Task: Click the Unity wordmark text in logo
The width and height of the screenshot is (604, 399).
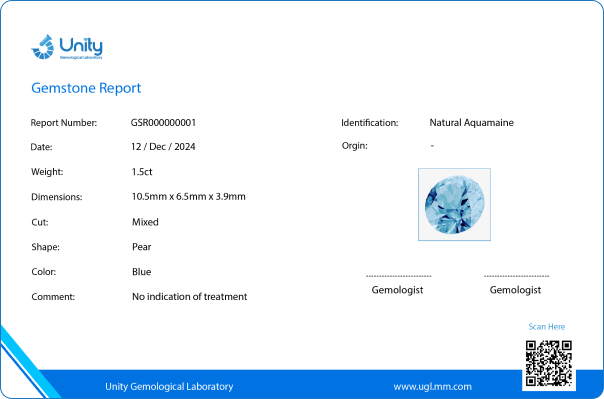Action: point(81,46)
